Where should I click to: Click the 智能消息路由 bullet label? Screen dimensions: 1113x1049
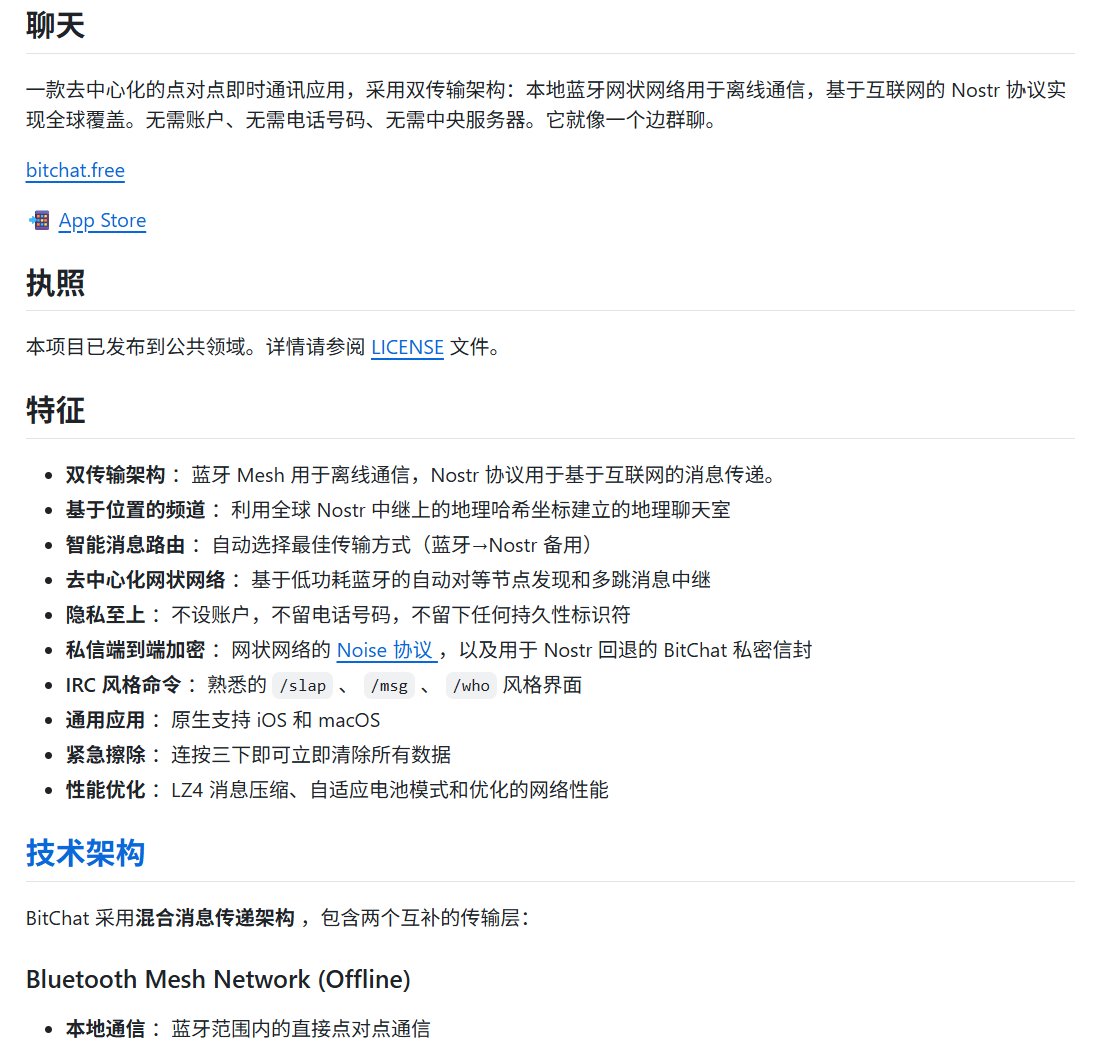[x=126, y=545]
